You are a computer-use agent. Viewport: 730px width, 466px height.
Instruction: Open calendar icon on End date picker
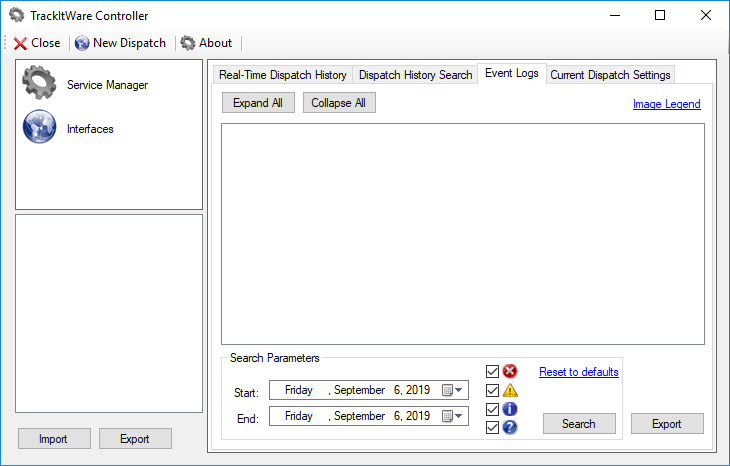coord(447,416)
